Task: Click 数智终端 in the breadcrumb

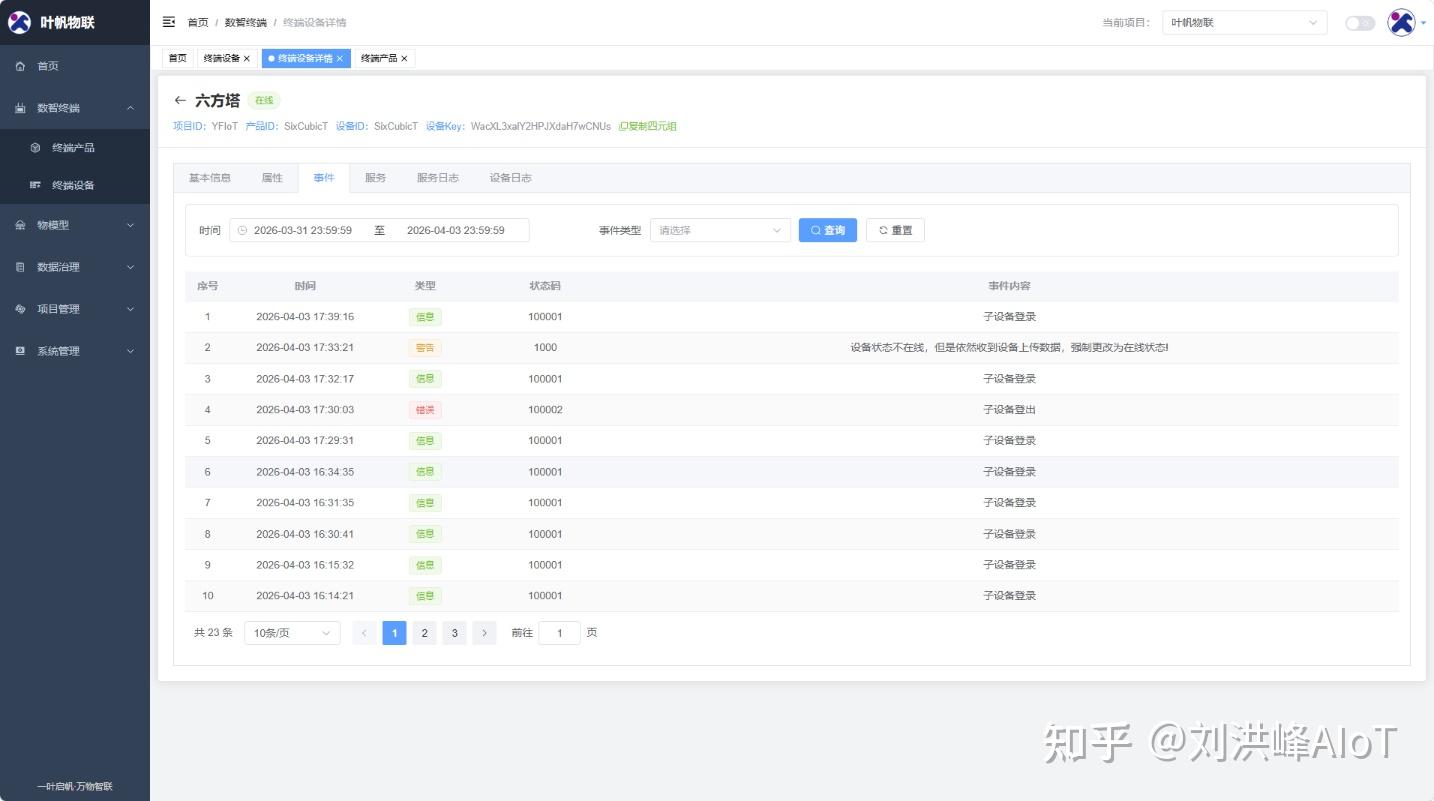Action: click(x=246, y=23)
